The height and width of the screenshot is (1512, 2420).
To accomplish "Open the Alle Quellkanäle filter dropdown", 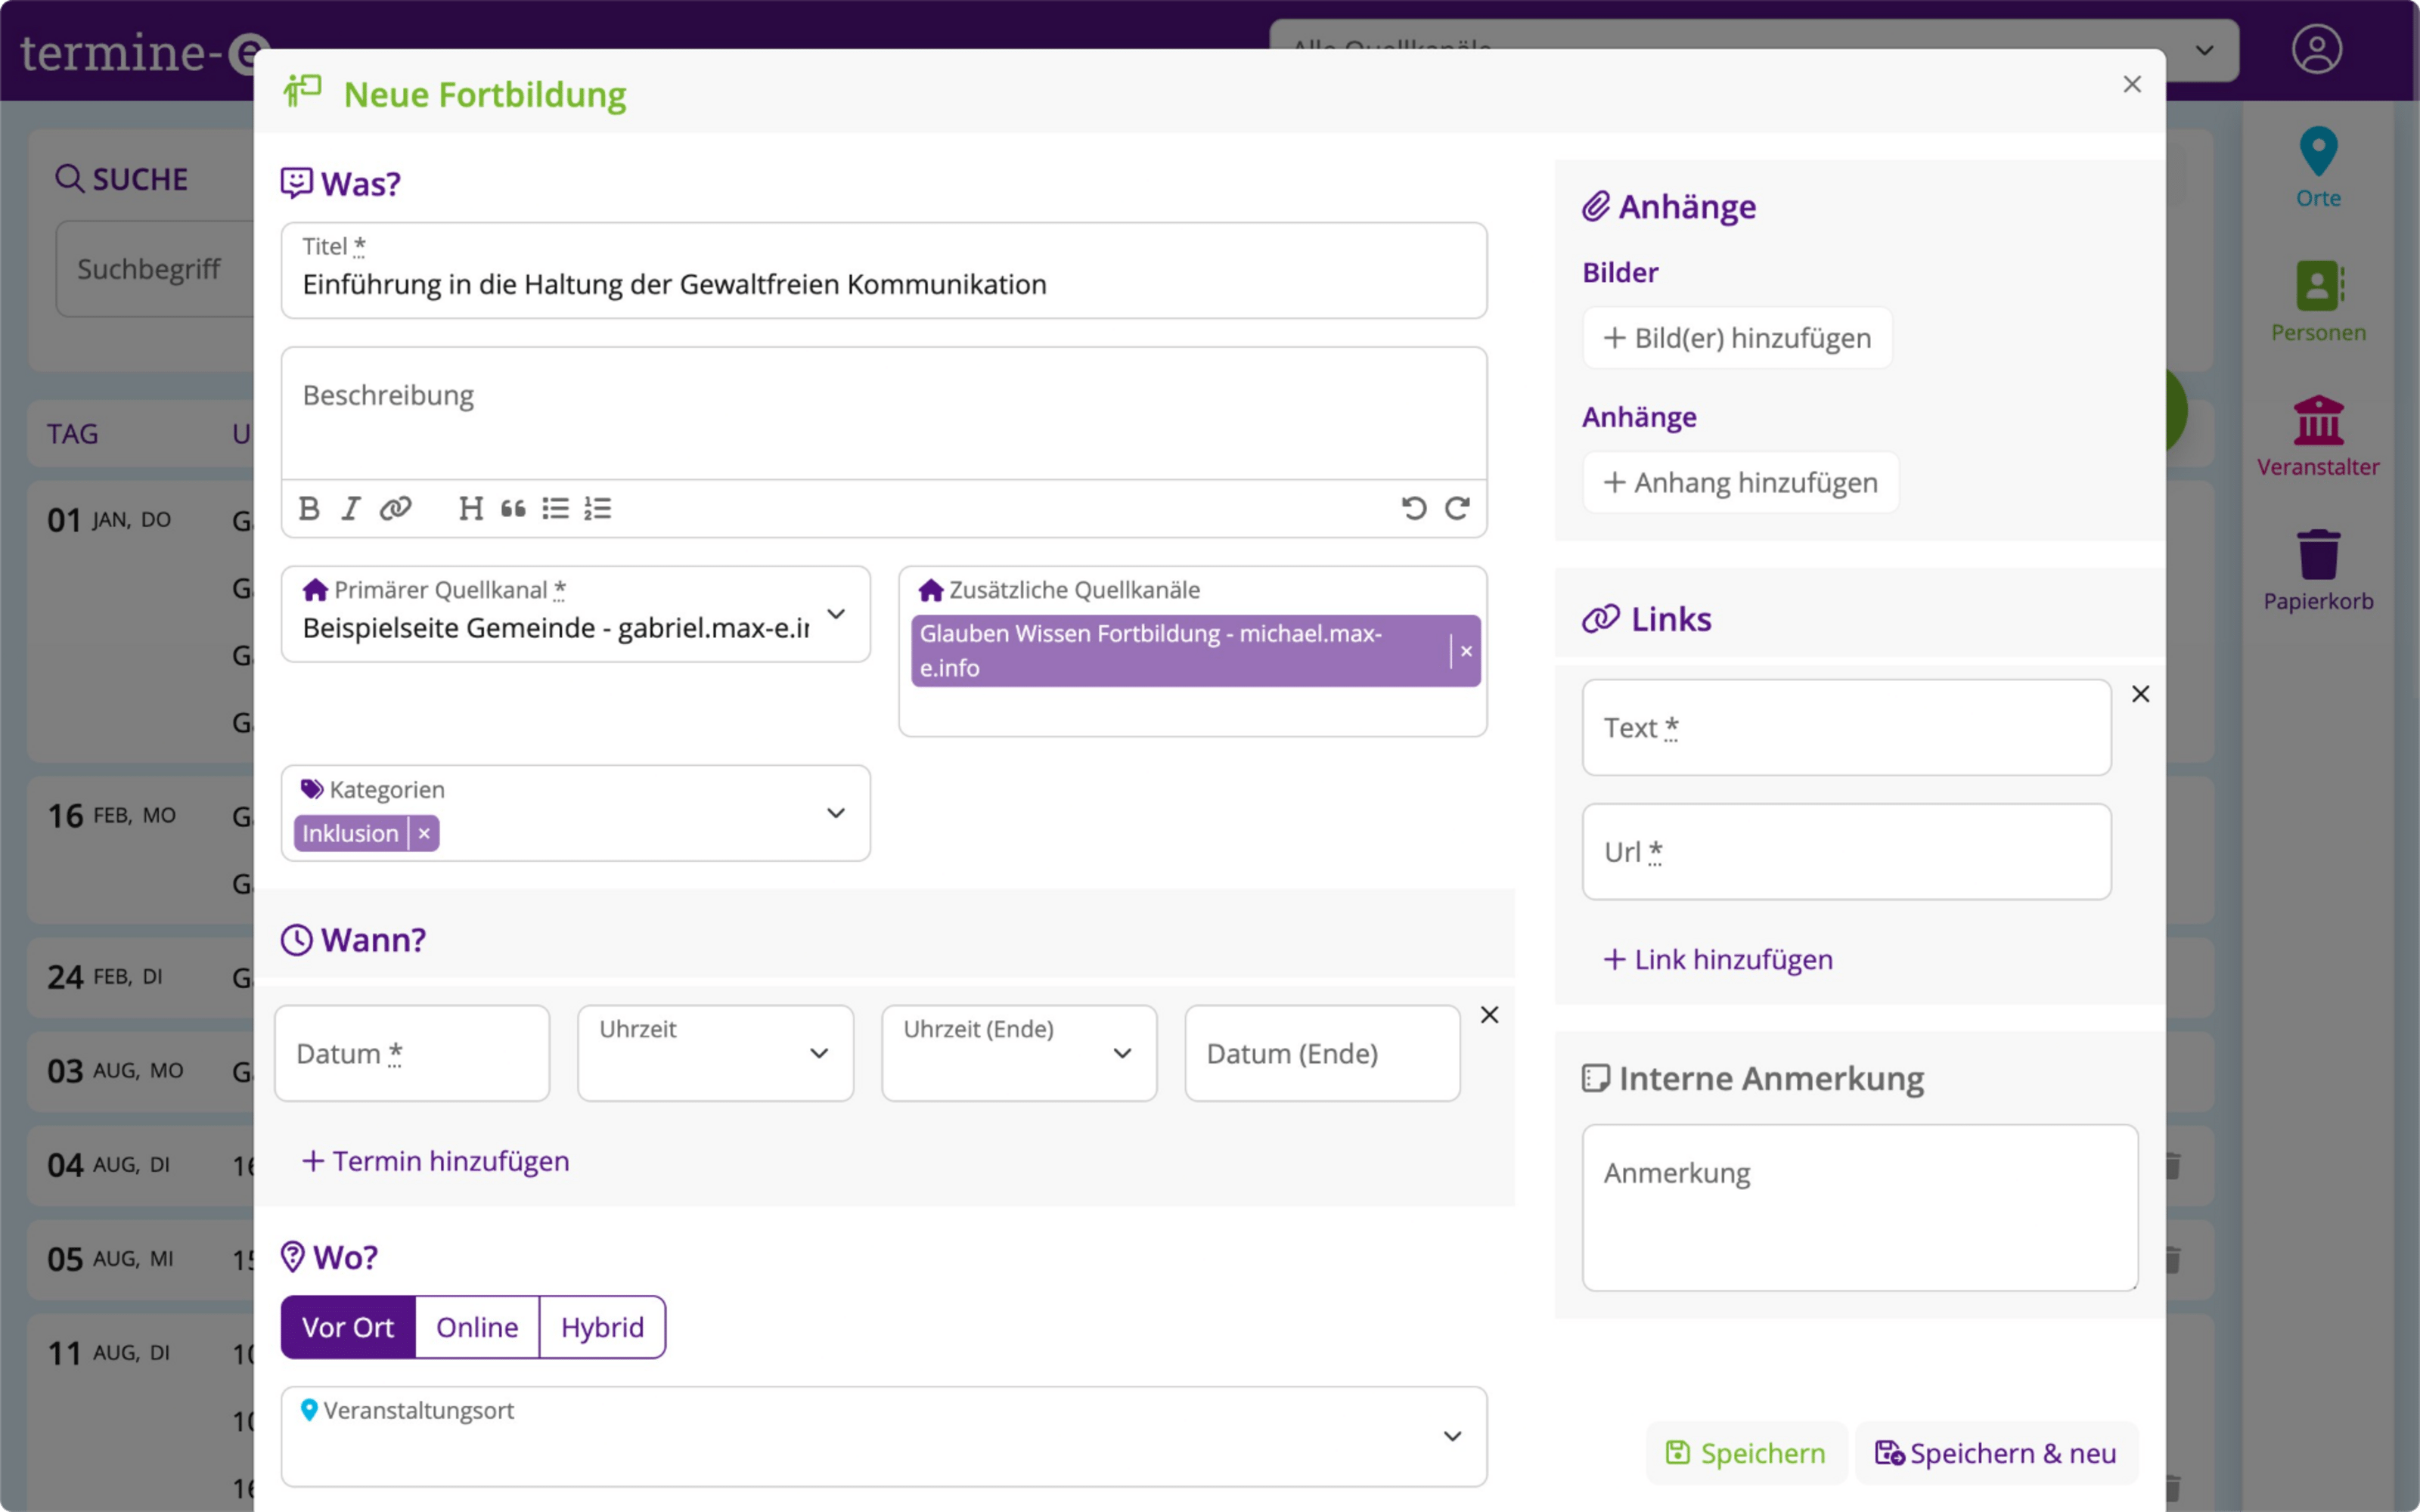I will 1754,49.
